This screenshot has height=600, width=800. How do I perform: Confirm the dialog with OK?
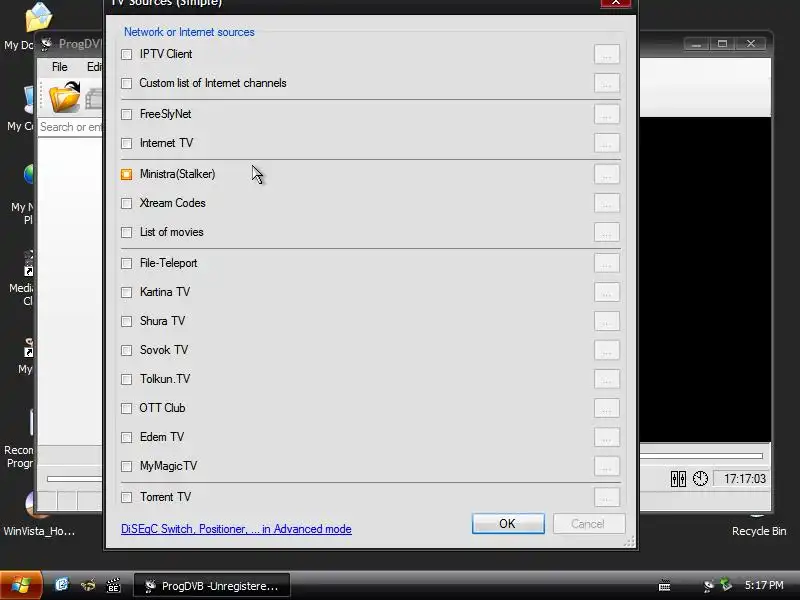(x=508, y=524)
